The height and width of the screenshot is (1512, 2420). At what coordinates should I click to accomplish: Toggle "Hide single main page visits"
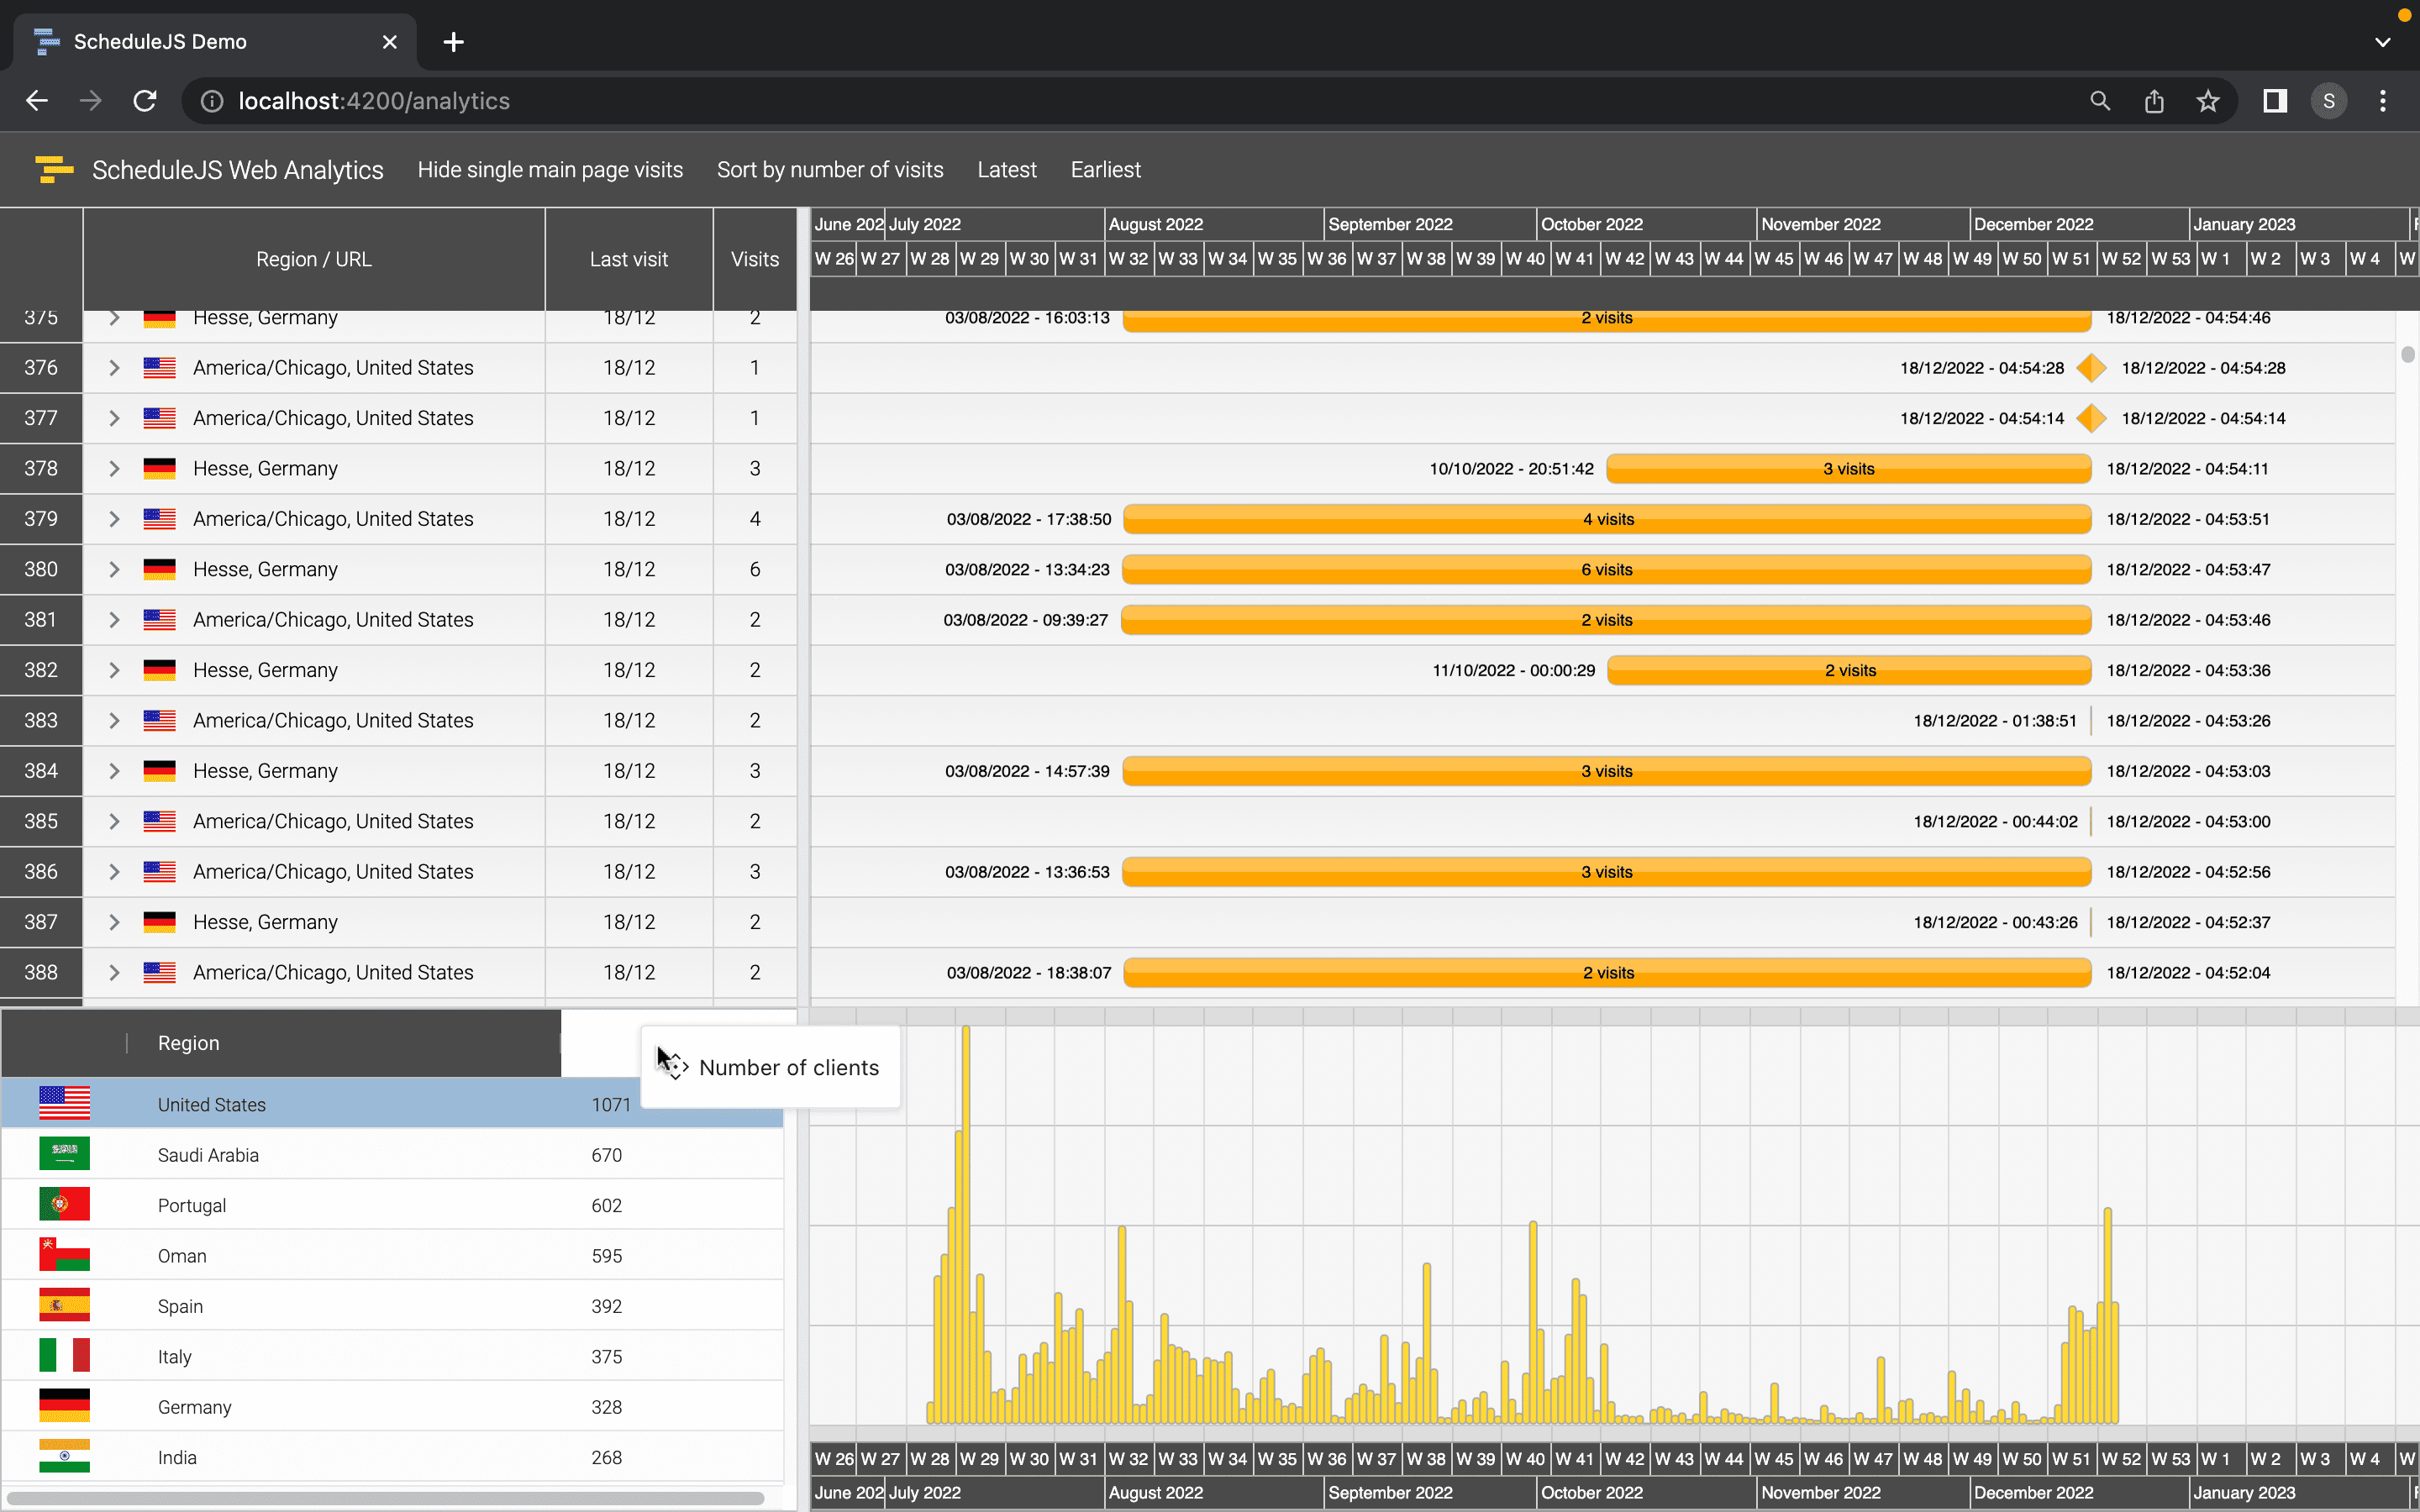(x=550, y=169)
